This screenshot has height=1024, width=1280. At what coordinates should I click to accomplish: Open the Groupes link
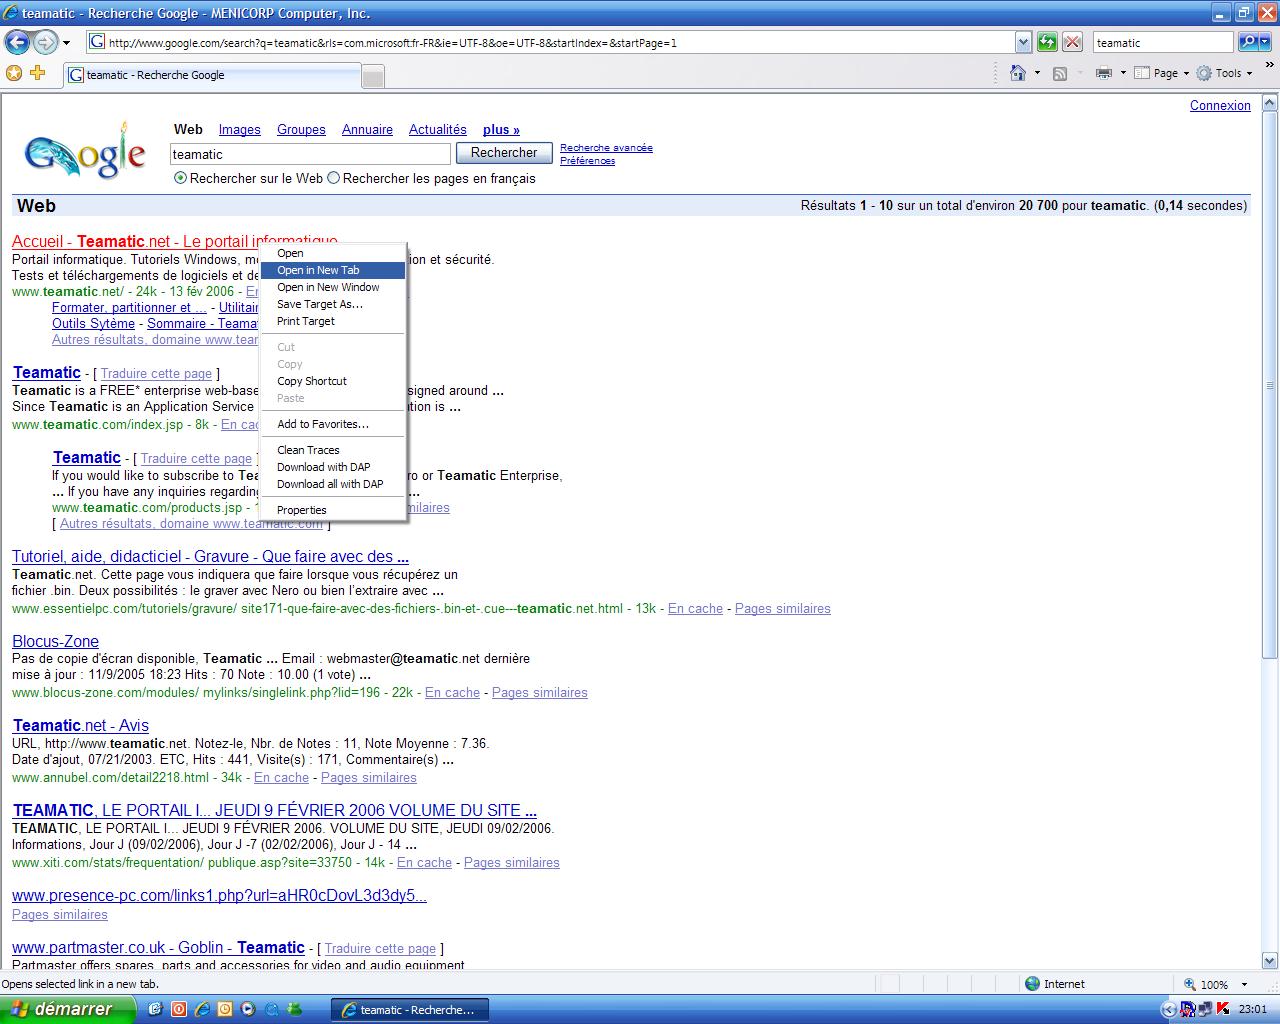301,129
